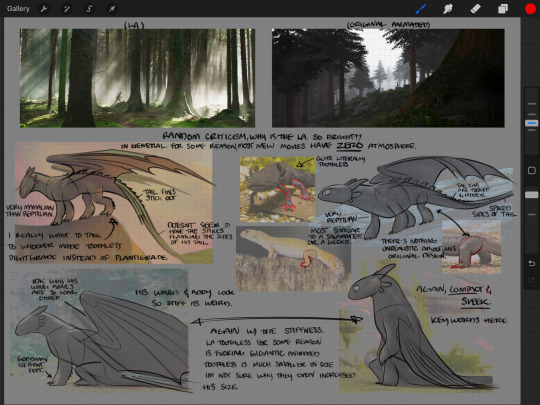The height and width of the screenshot is (405, 540).
Task: Click the dark animated forest reference image
Action: tap(388, 78)
